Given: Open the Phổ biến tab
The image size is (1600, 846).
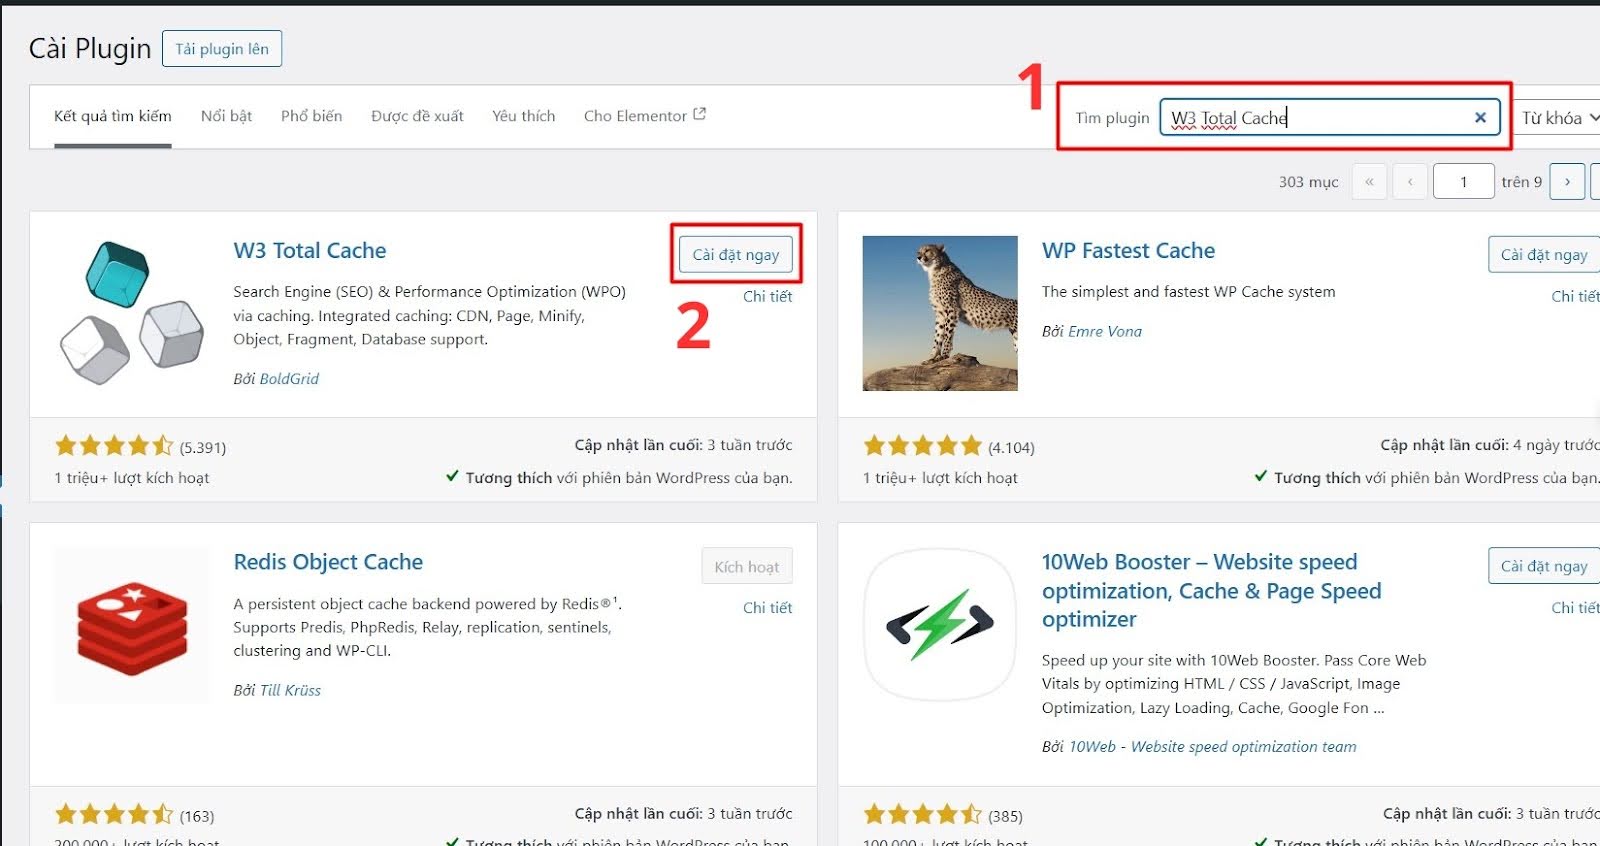Looking at the screenshot, I should (311, 116).
